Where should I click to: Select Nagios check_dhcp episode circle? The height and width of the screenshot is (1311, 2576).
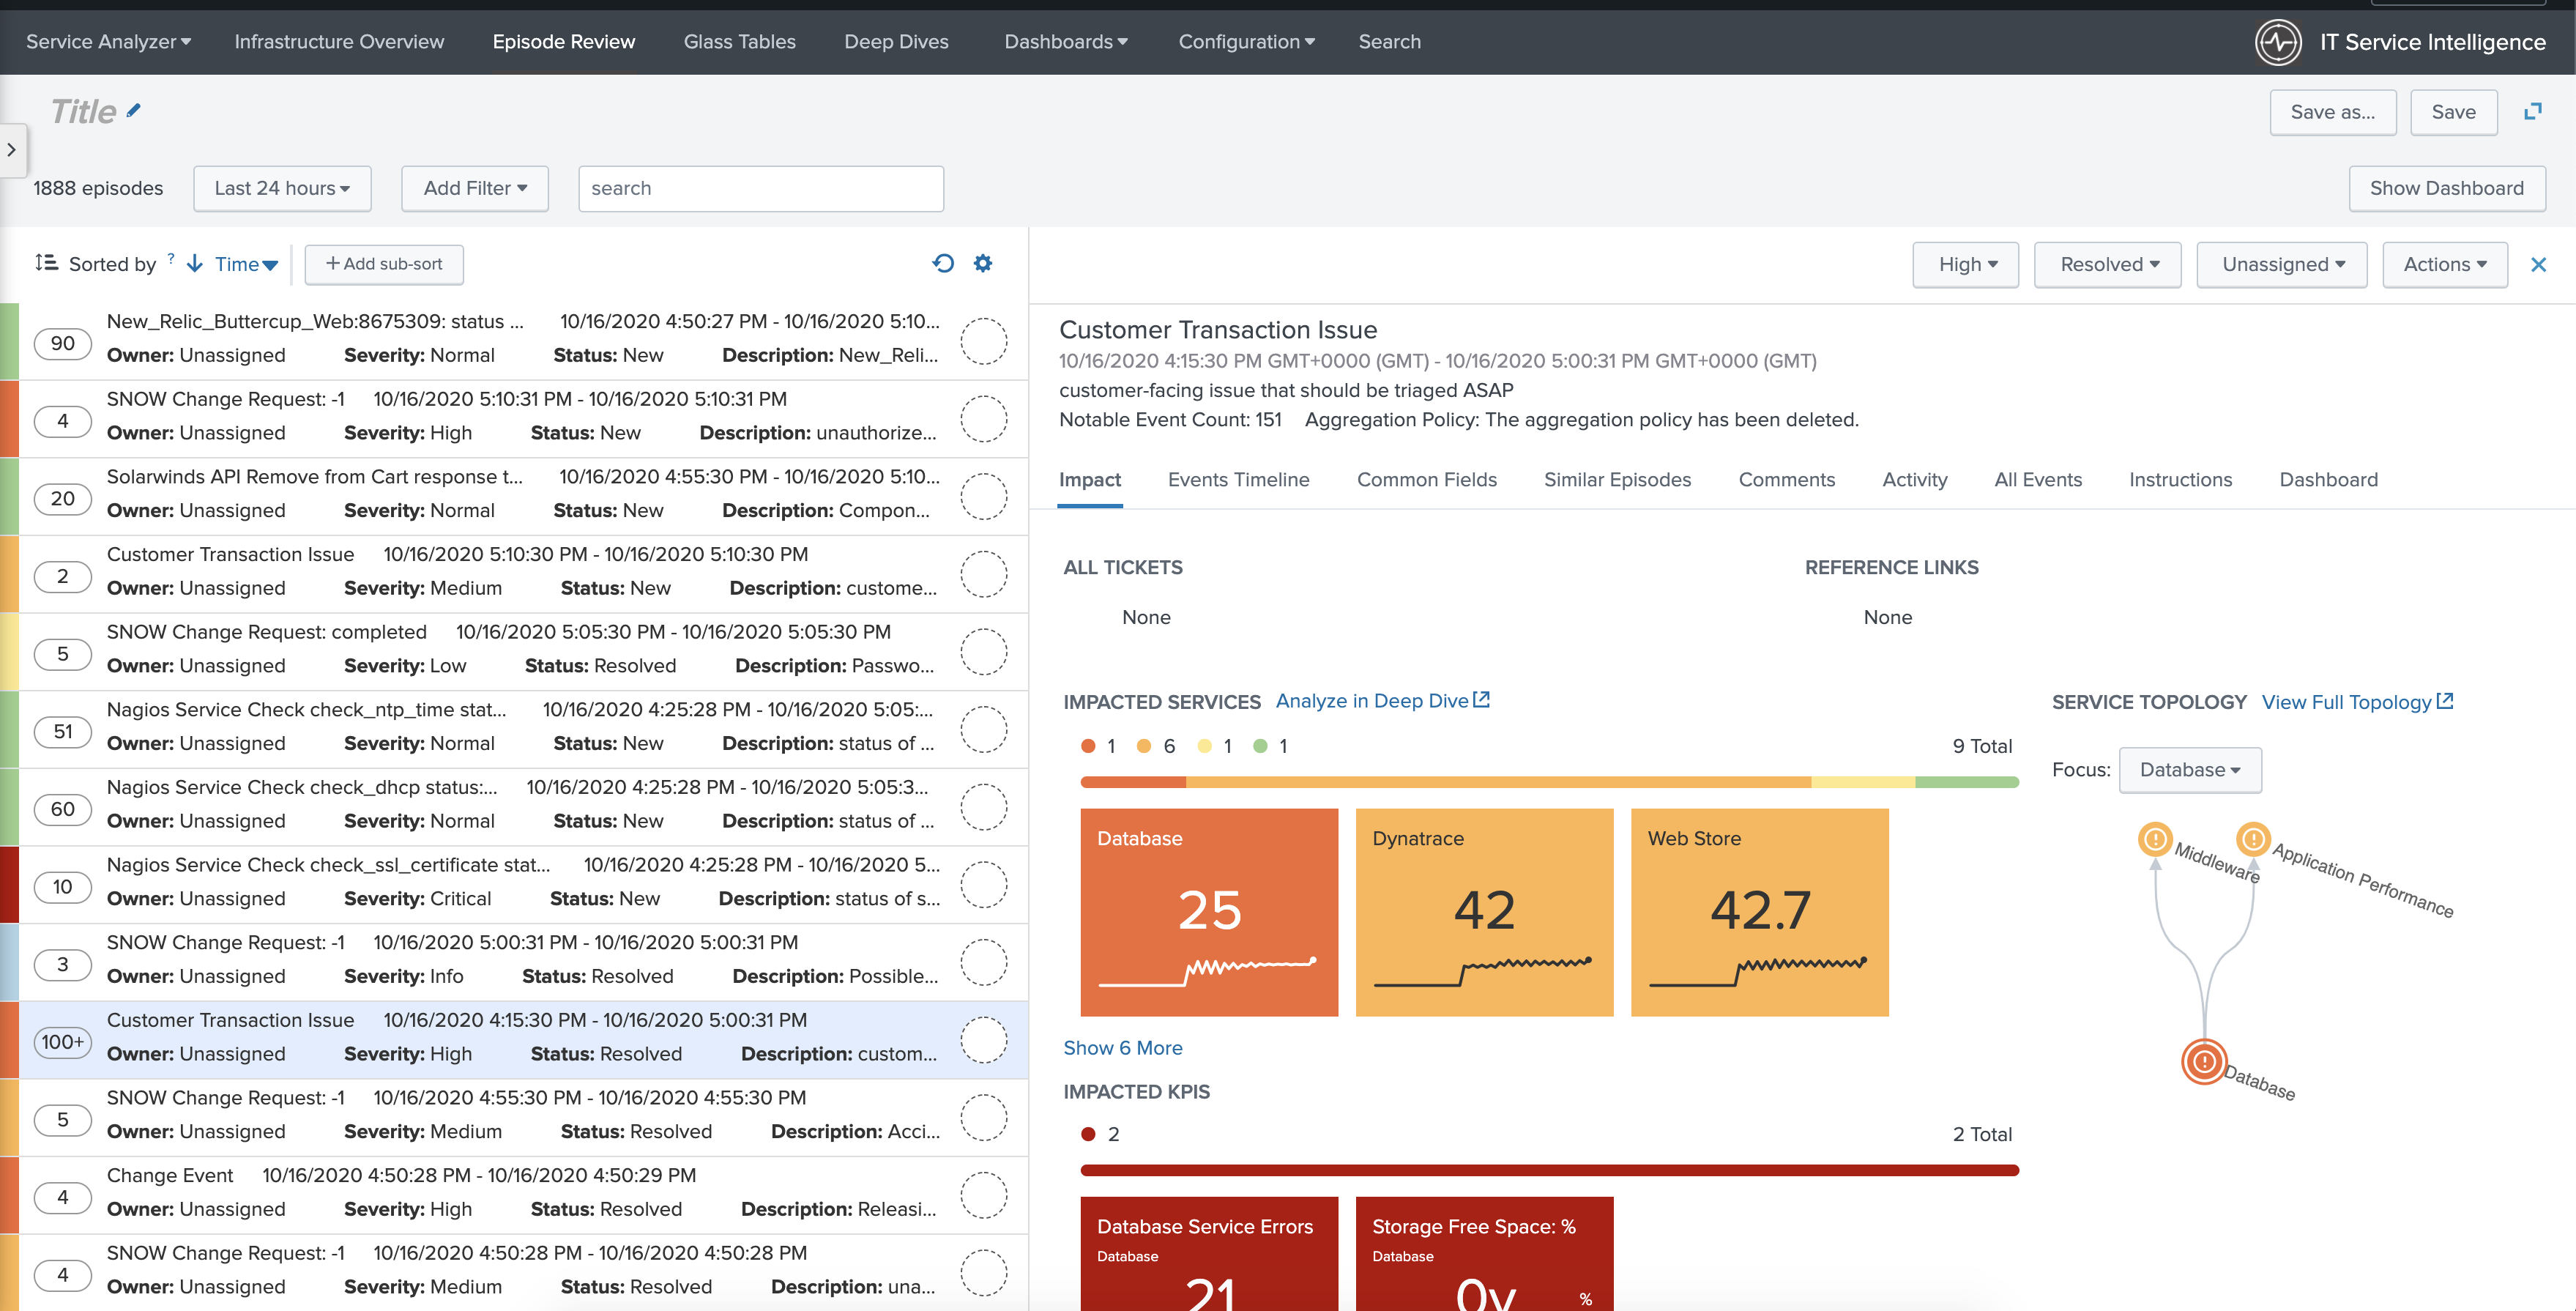click(x=983, y=808)
